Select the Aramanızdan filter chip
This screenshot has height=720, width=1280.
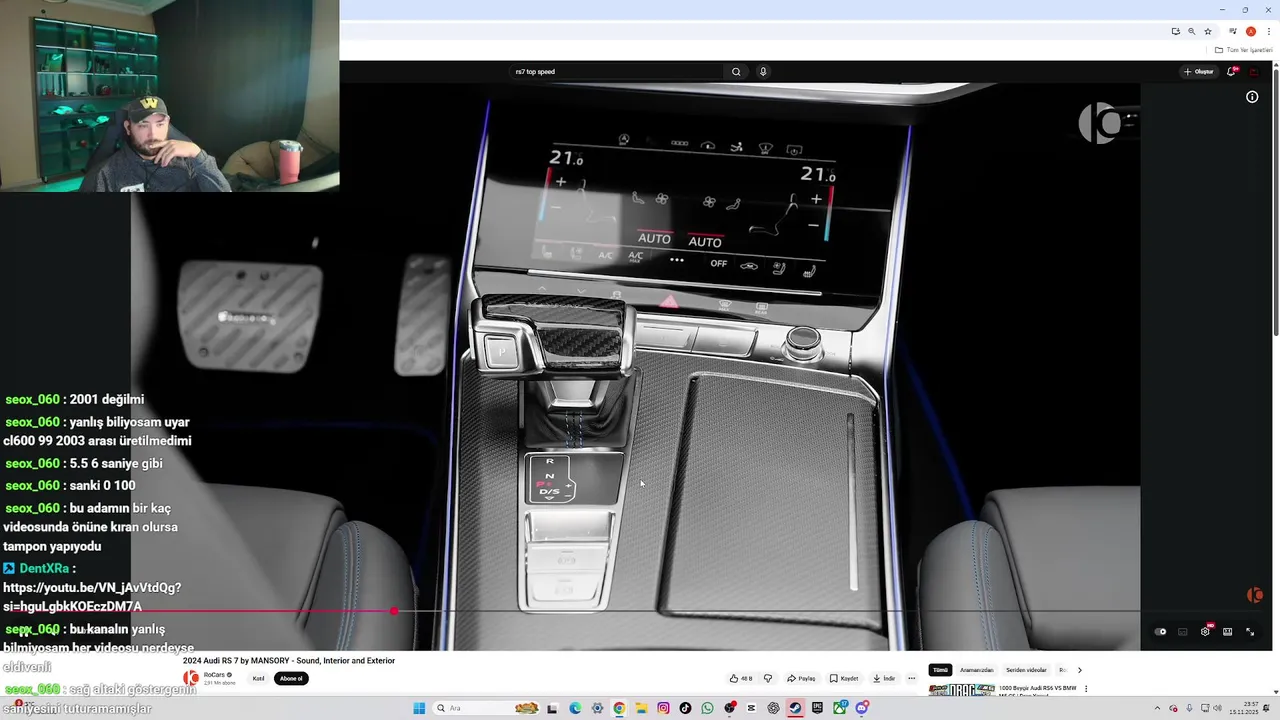click(x=977, y=670)
